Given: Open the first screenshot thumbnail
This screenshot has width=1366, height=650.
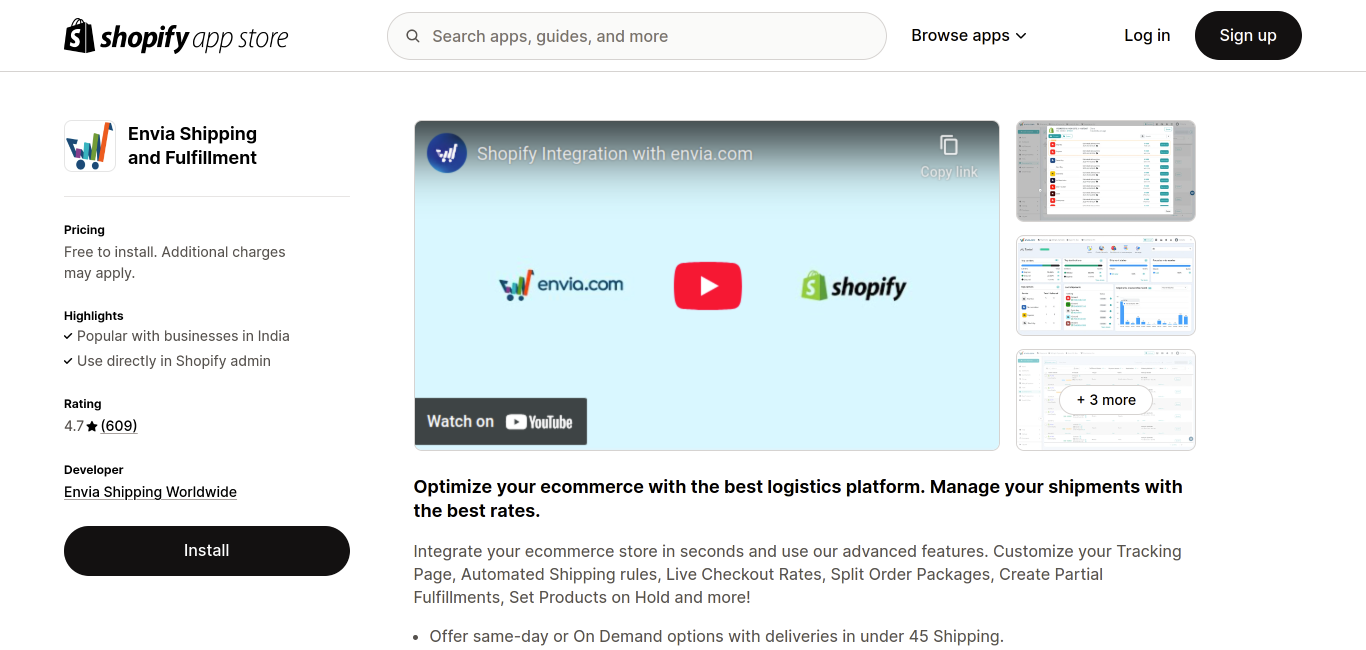Looking at the screenshot, I should [1105, 171].
